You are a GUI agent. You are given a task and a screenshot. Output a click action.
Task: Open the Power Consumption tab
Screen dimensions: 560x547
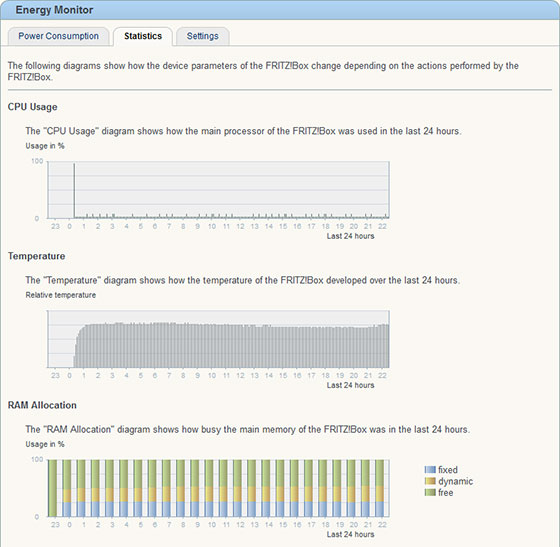click(59, 36)
